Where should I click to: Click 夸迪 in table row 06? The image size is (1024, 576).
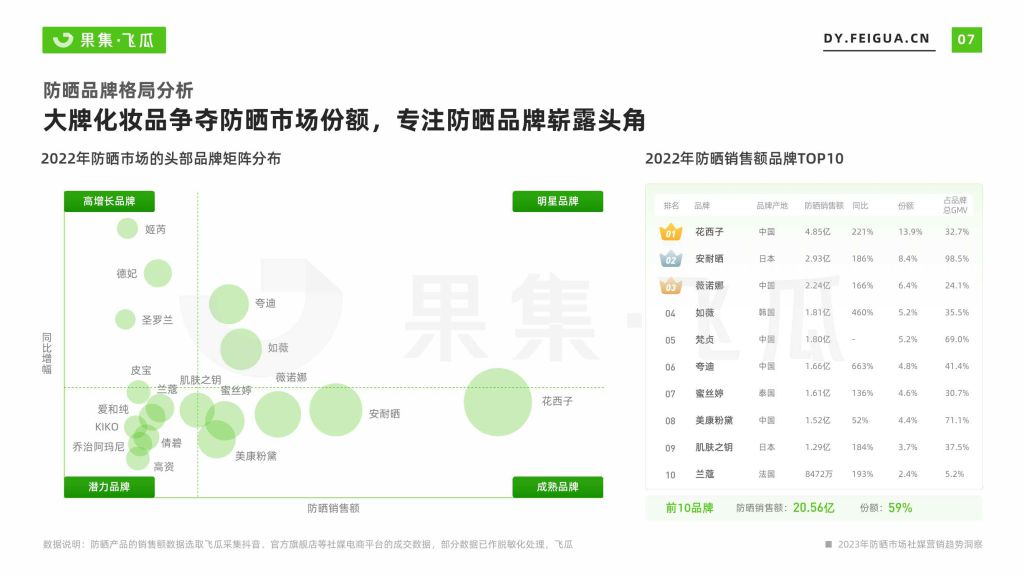click(705, 366)
